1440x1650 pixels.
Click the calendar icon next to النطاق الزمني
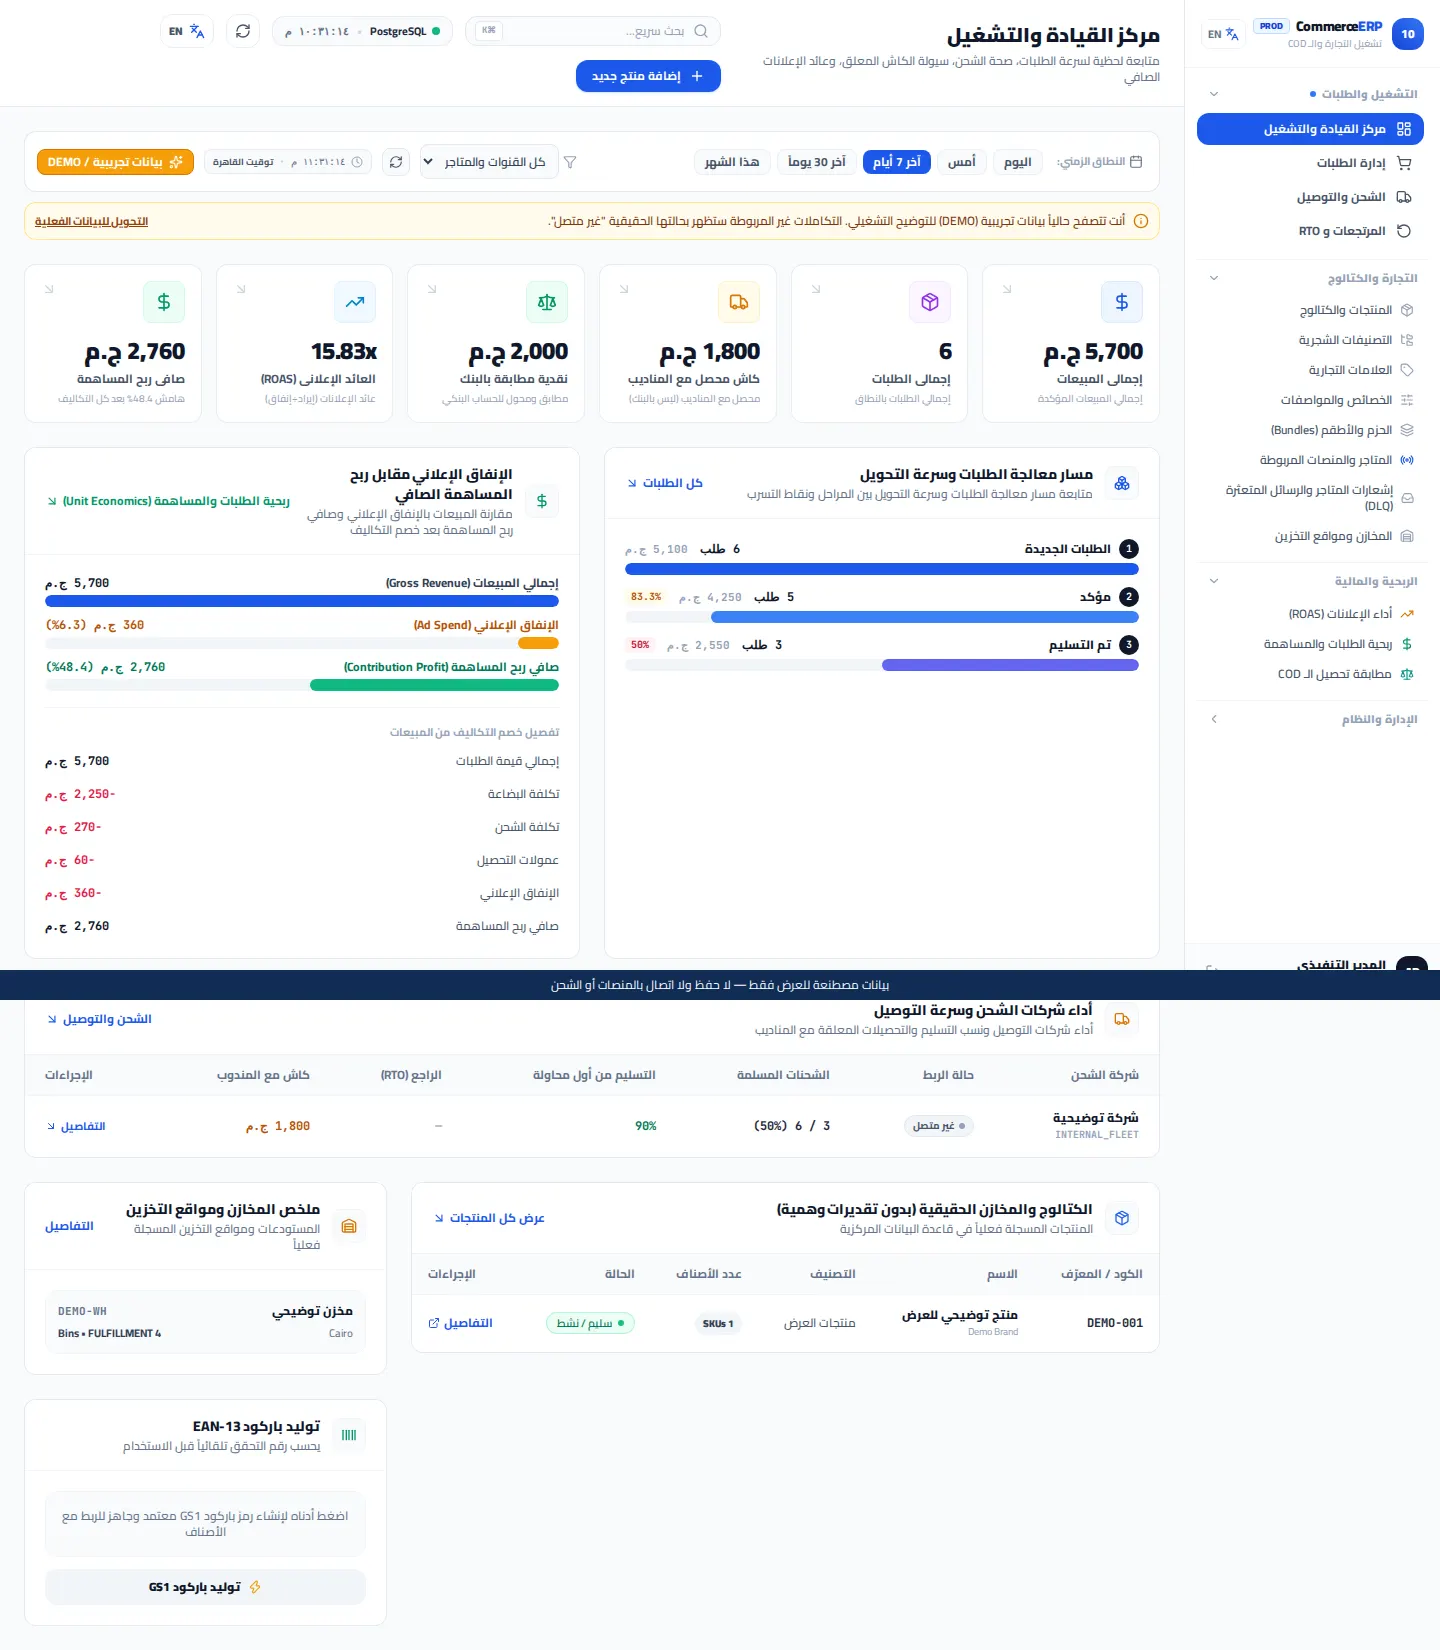(1136, 161)
